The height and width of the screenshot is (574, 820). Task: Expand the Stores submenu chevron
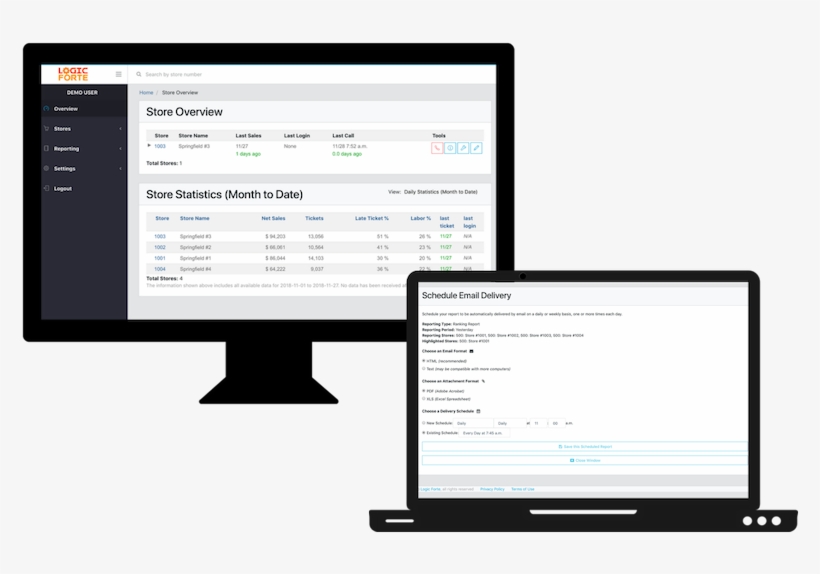pos(120,129)
